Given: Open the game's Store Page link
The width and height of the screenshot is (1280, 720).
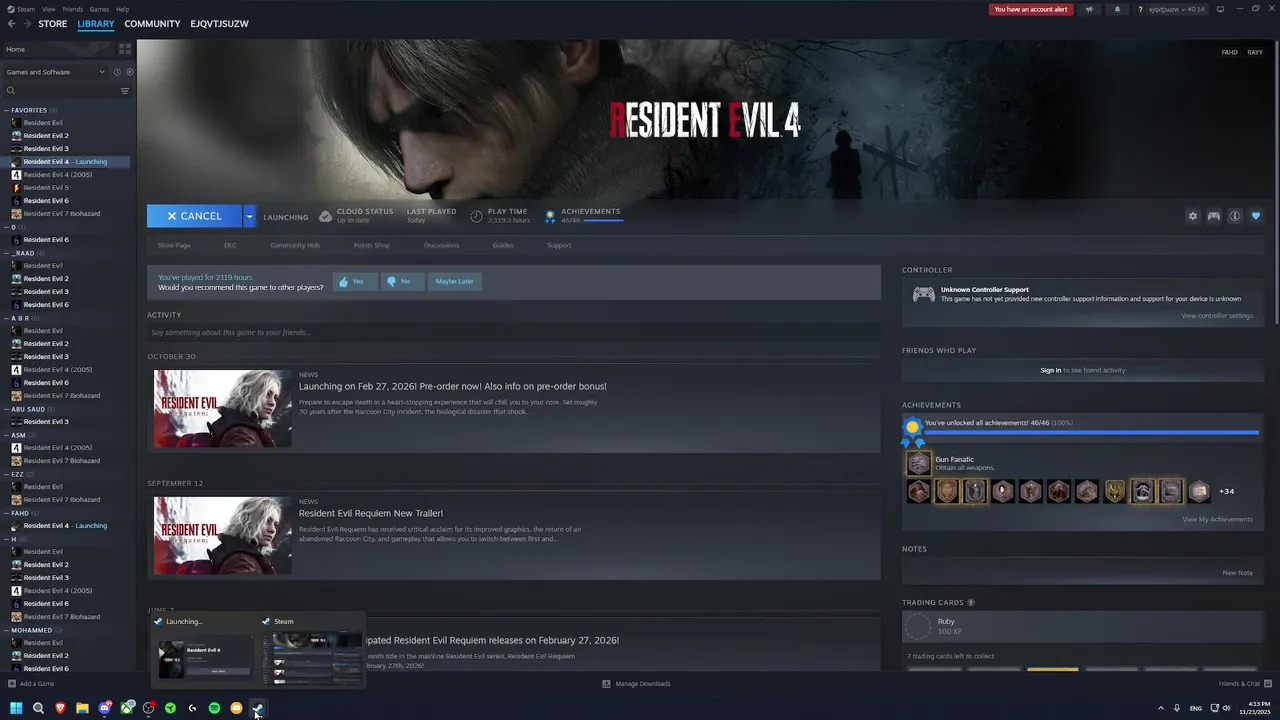Looking at the screenshot, I should click(174, 245).
